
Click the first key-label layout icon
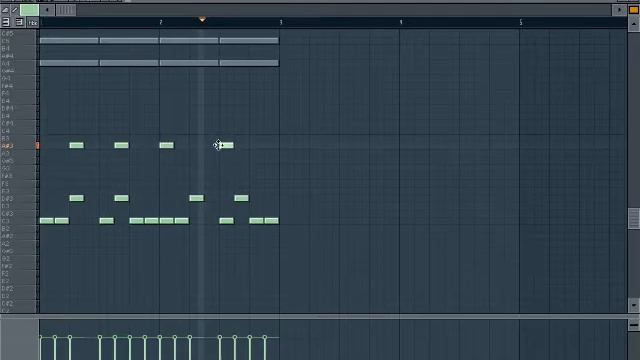coord(6,22)
